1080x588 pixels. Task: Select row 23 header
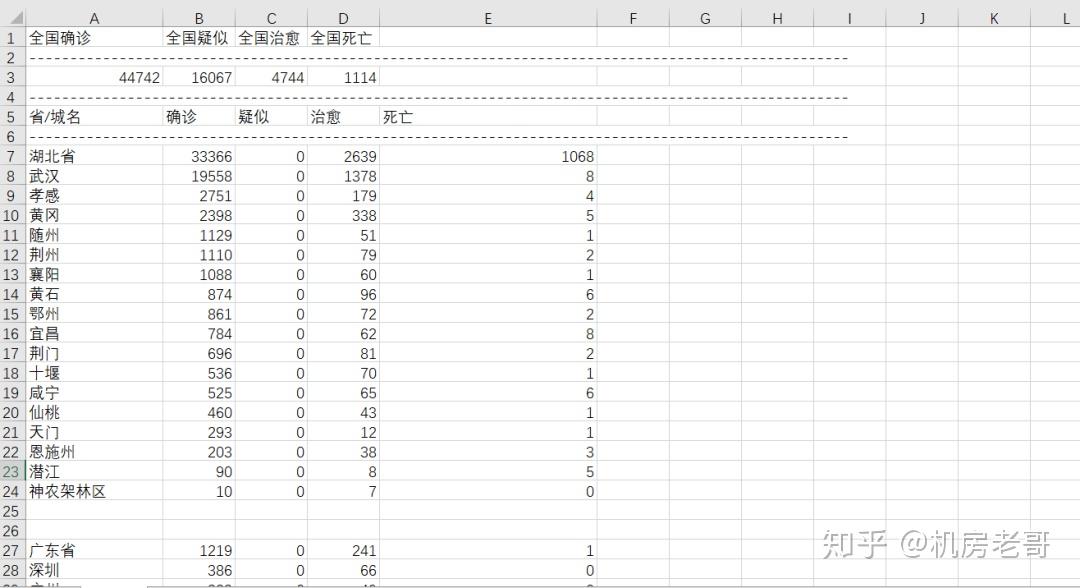coord(12,472)
